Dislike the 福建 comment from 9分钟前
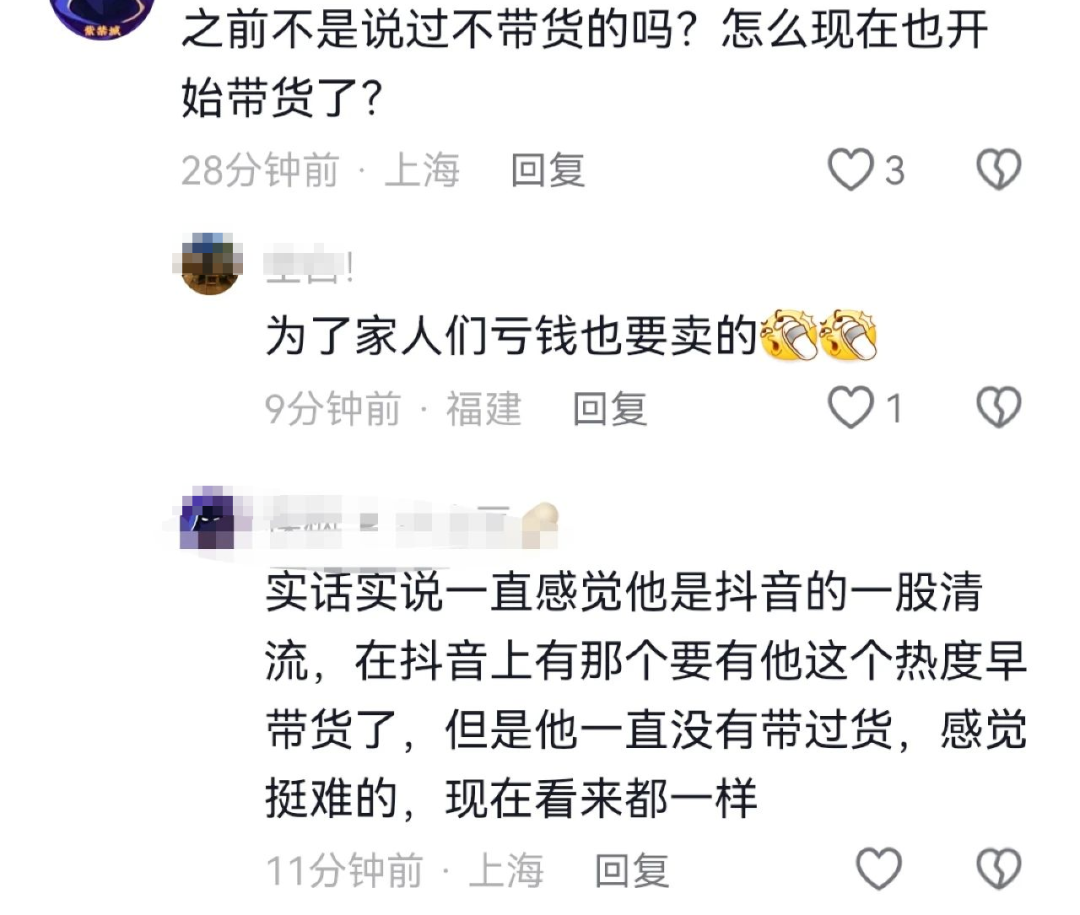Image resolution: width=1080 pixels, height=915 pixels. tap(998, 407)
